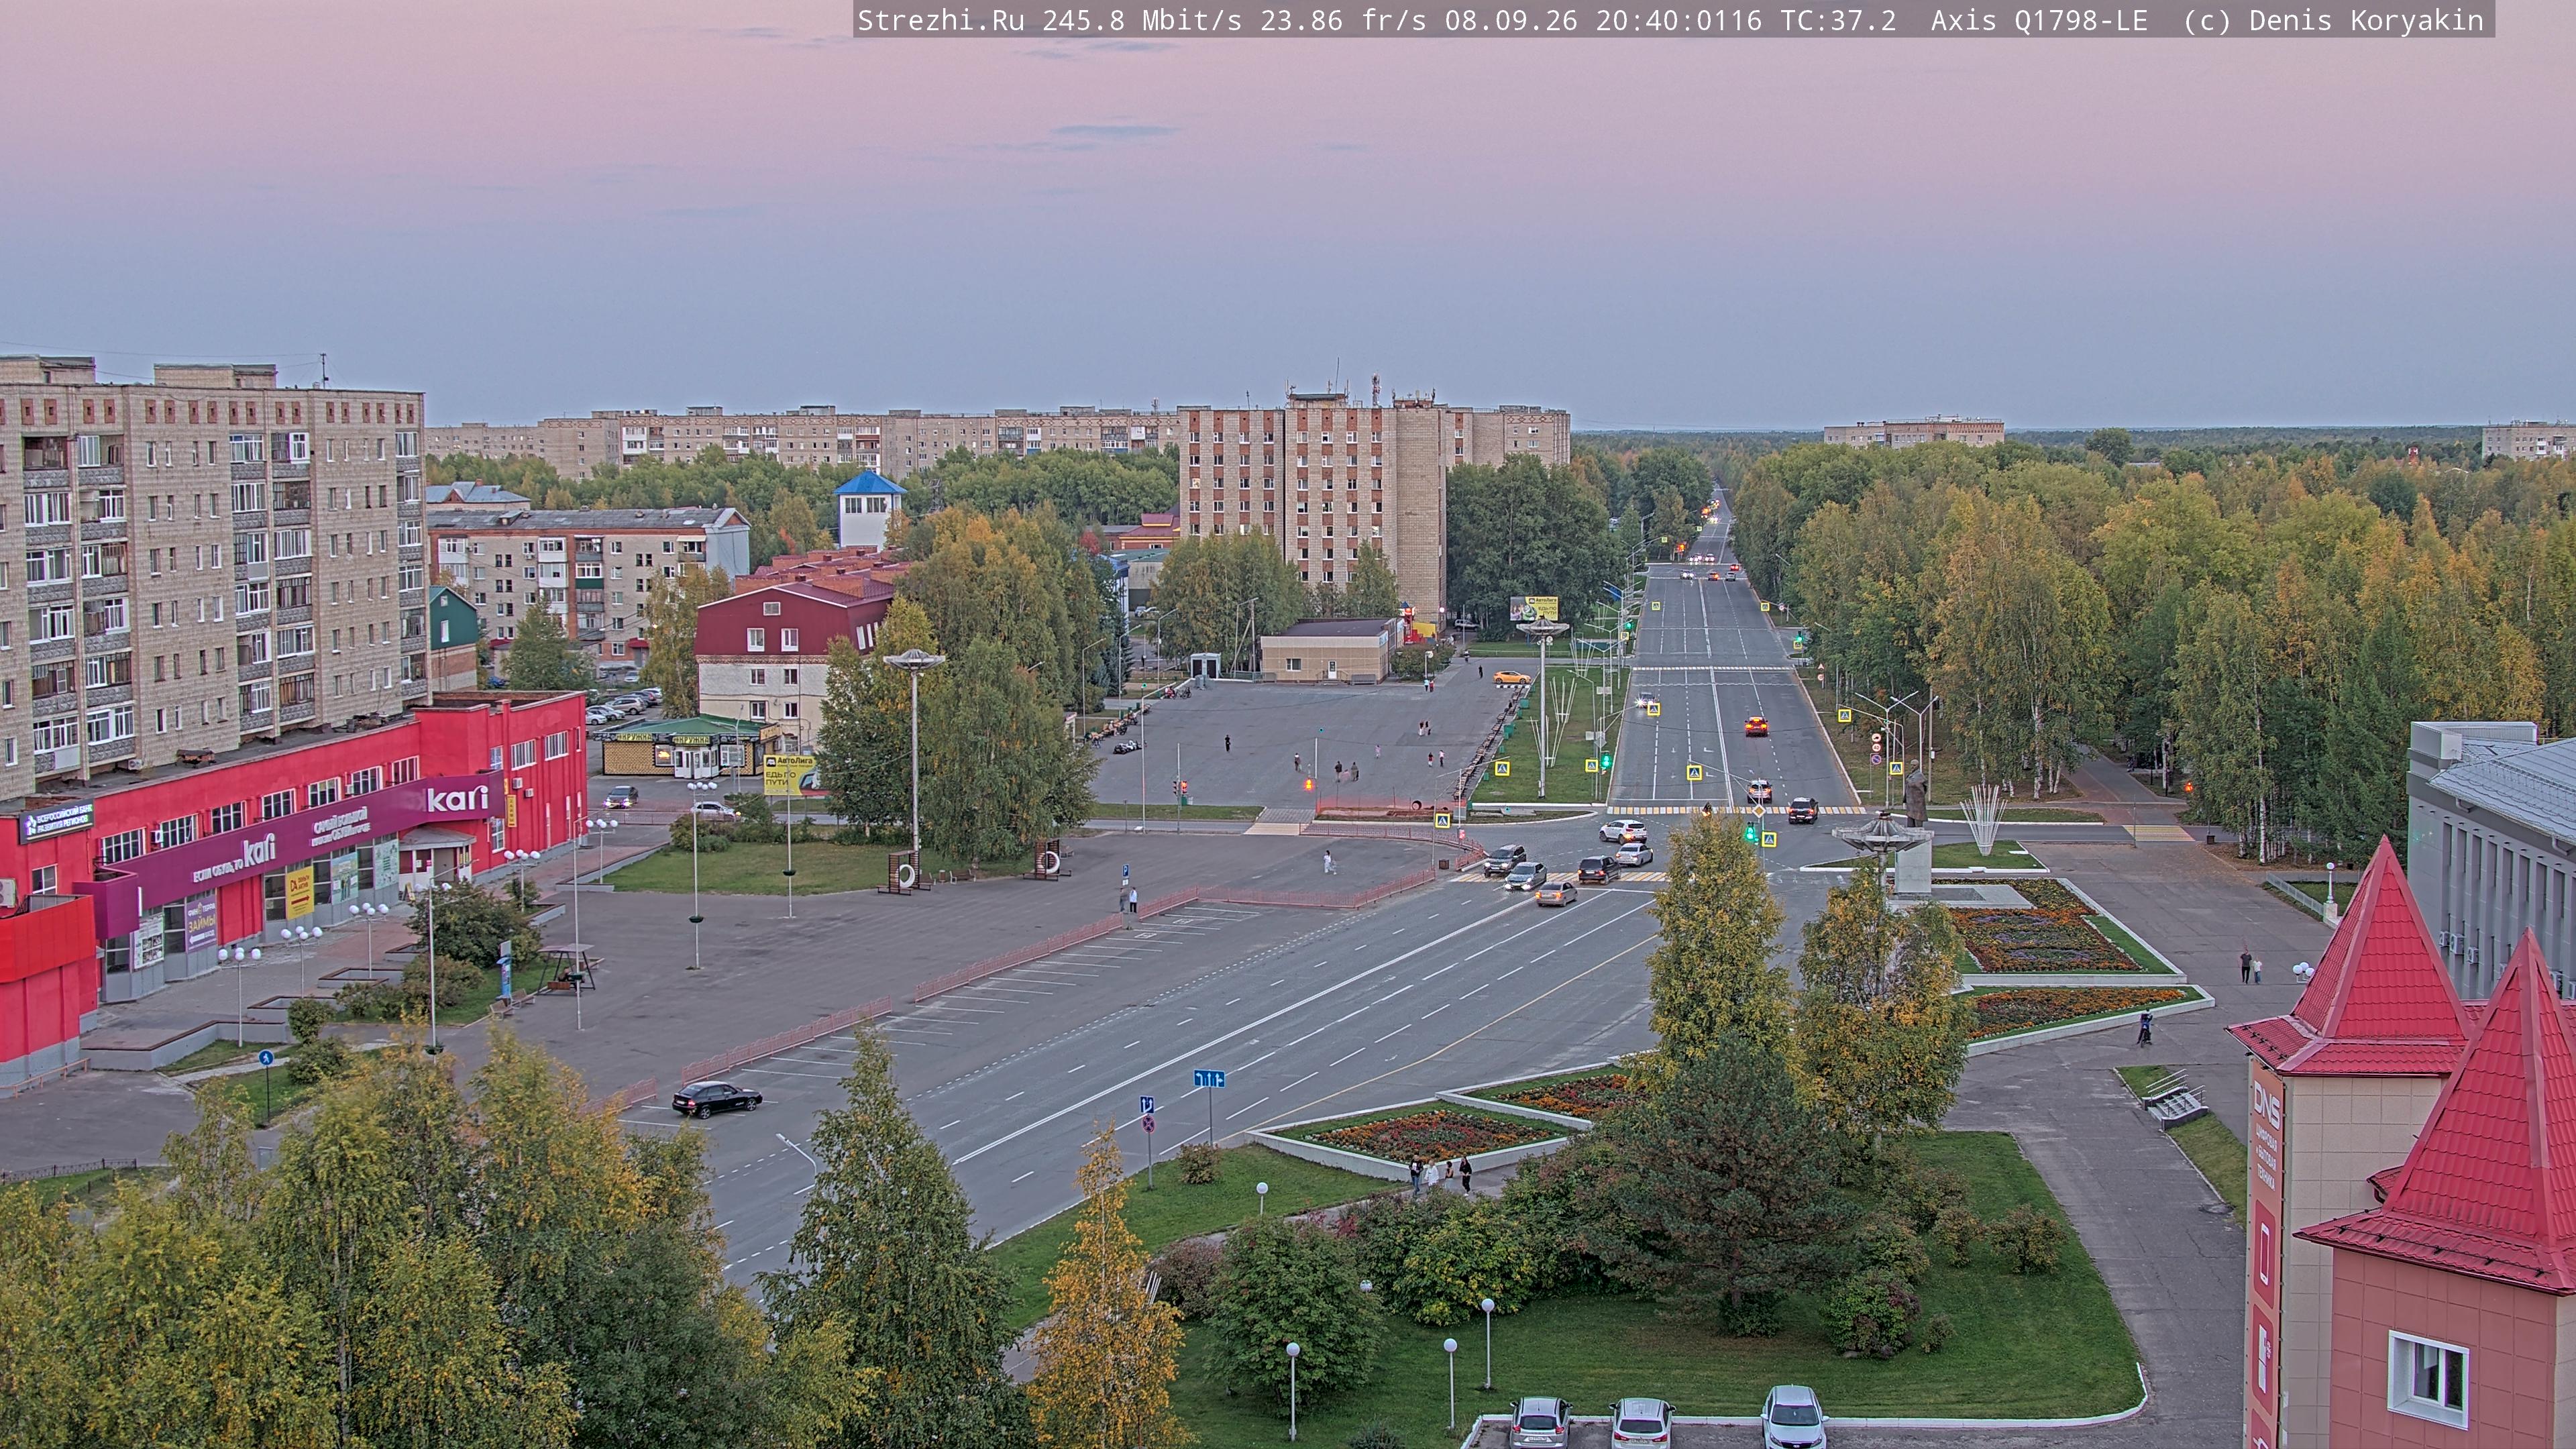Click the green traffic light at the intersection
Screen dimensions: 2576x1449
[x=1750, y=831]
